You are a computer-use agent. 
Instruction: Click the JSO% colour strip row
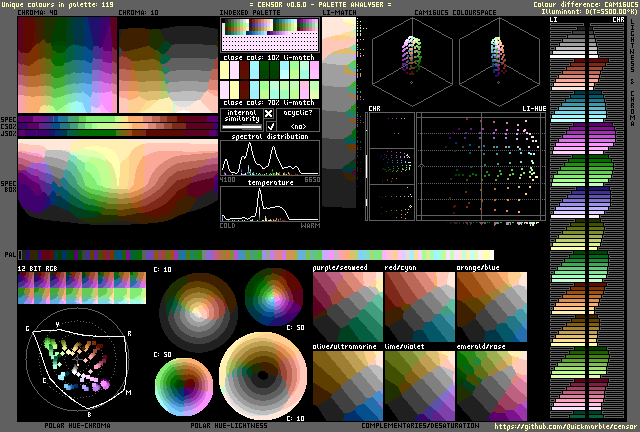[118, 133]
